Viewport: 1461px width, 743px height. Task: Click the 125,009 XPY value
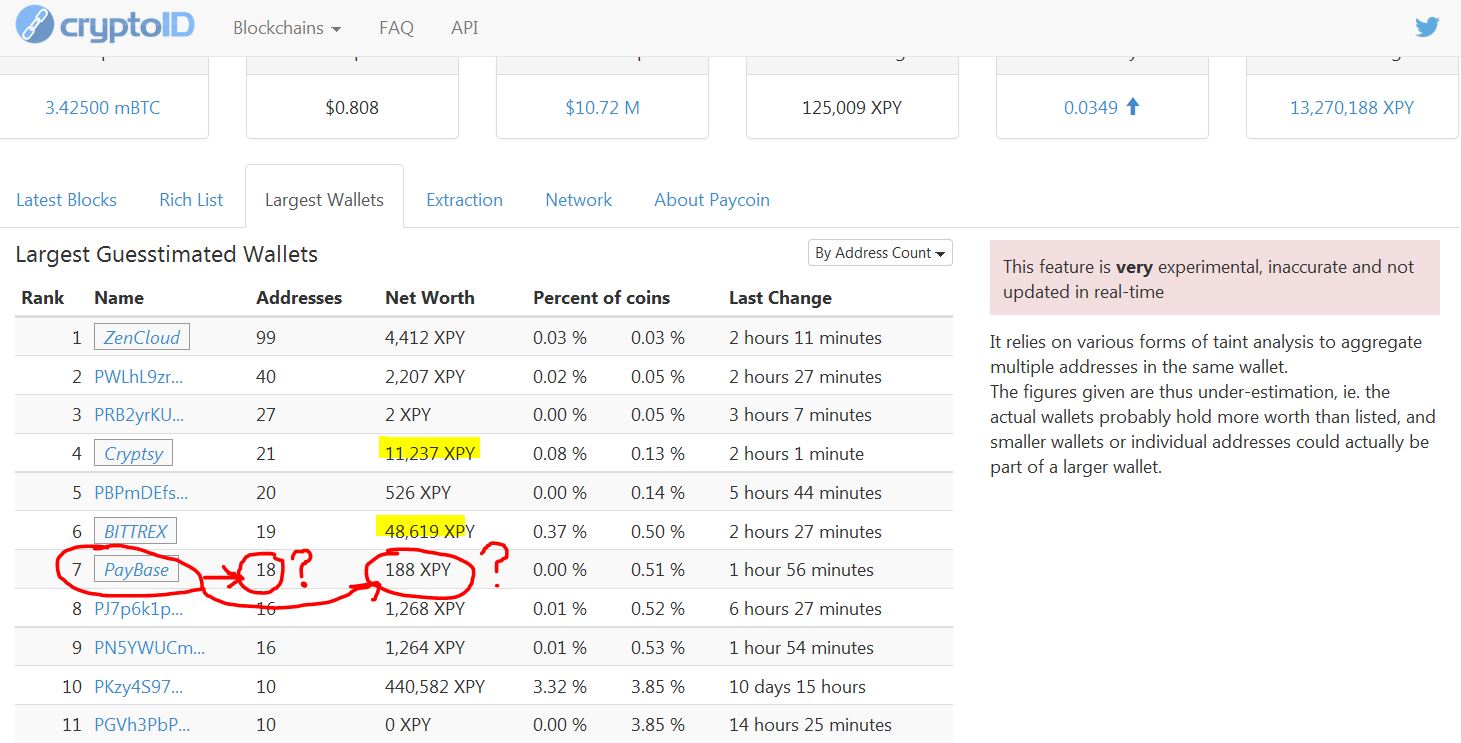852,107
